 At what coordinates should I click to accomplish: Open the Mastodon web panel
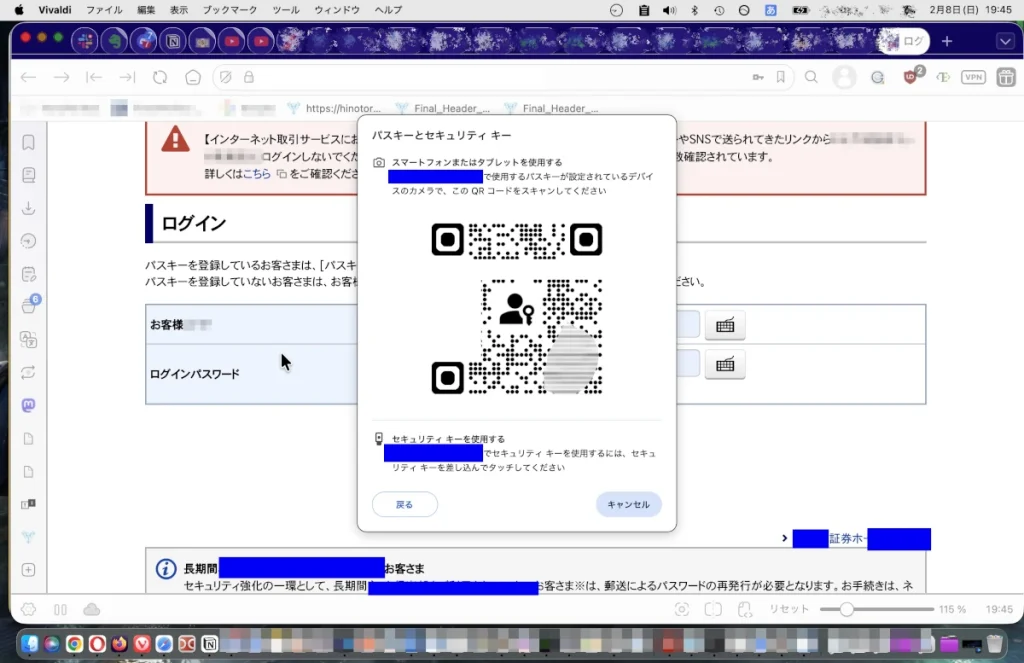(29, 406)
